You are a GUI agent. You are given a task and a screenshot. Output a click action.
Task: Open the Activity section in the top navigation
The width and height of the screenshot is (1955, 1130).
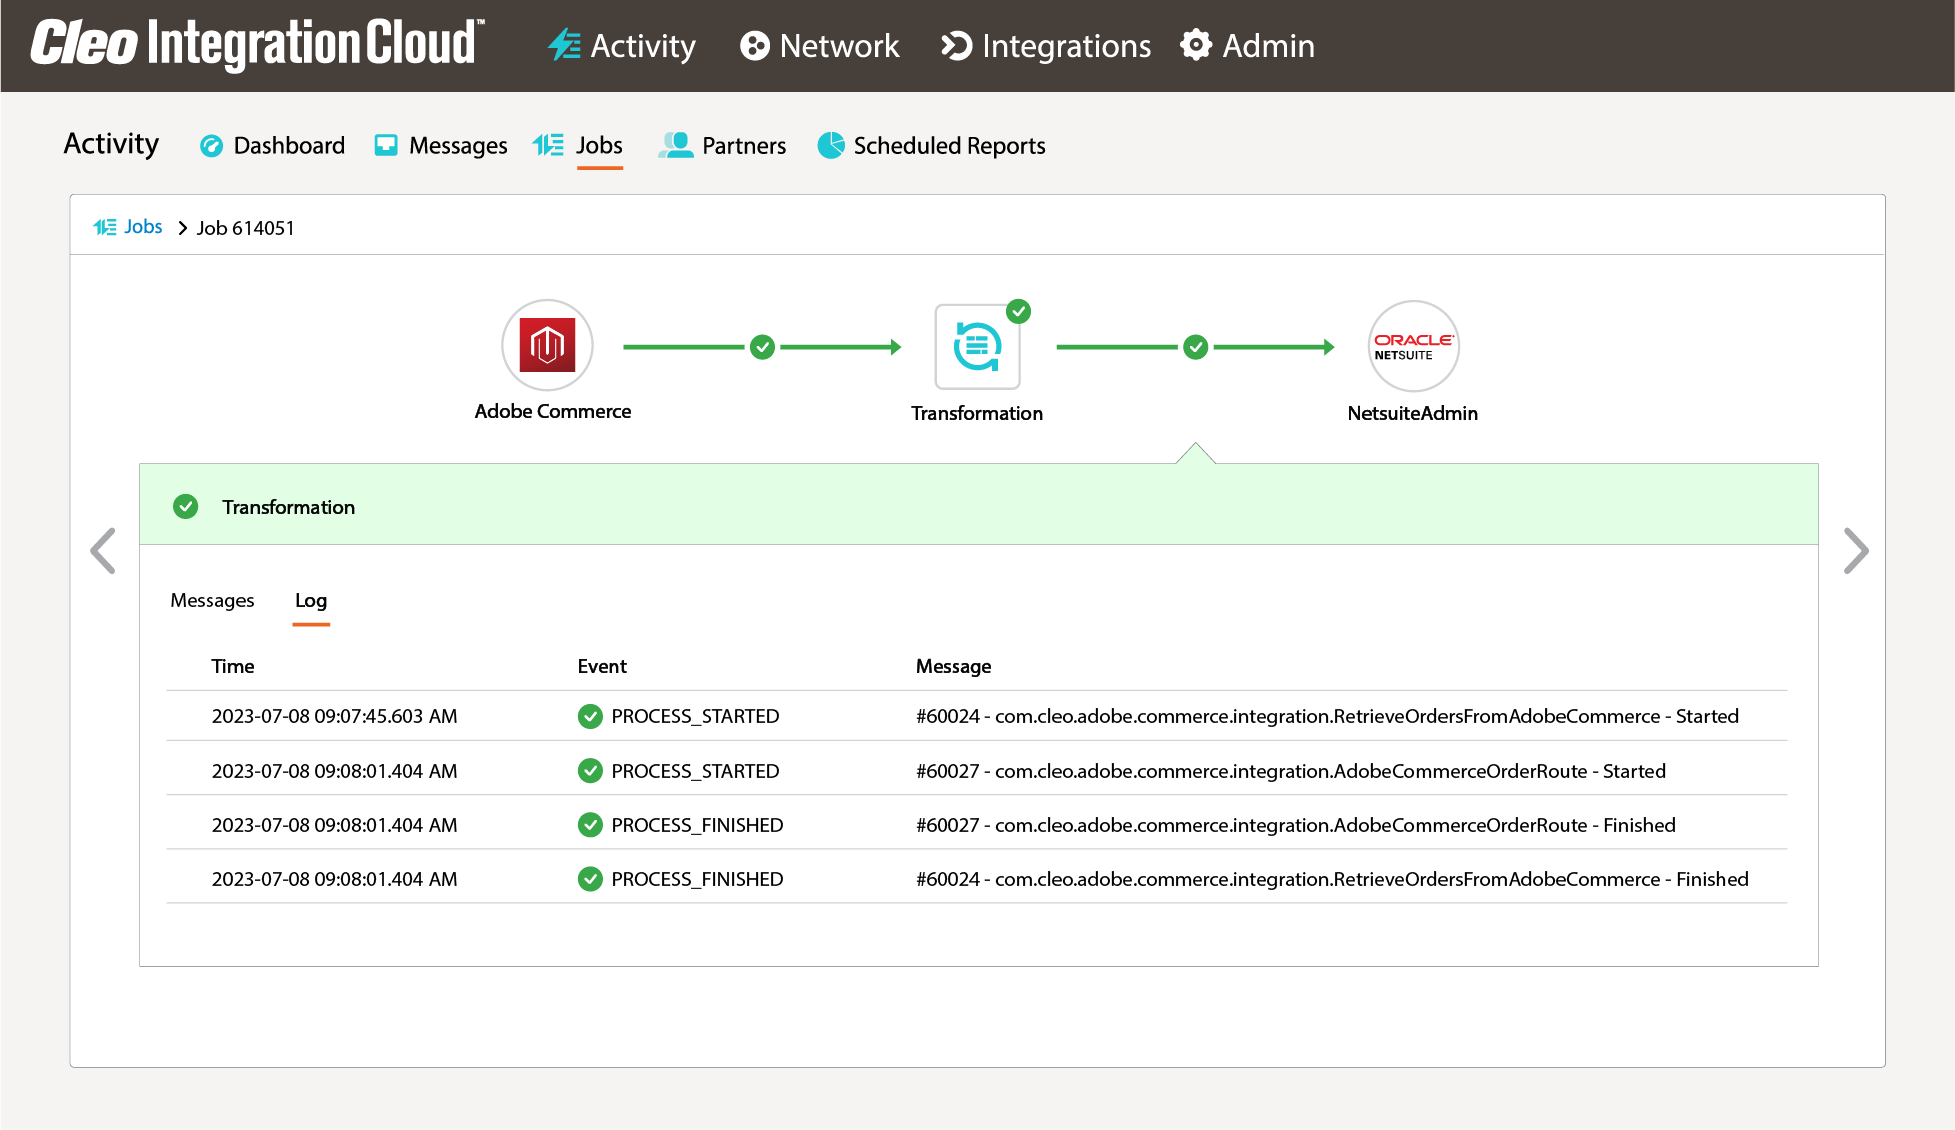tap(641, 46)
